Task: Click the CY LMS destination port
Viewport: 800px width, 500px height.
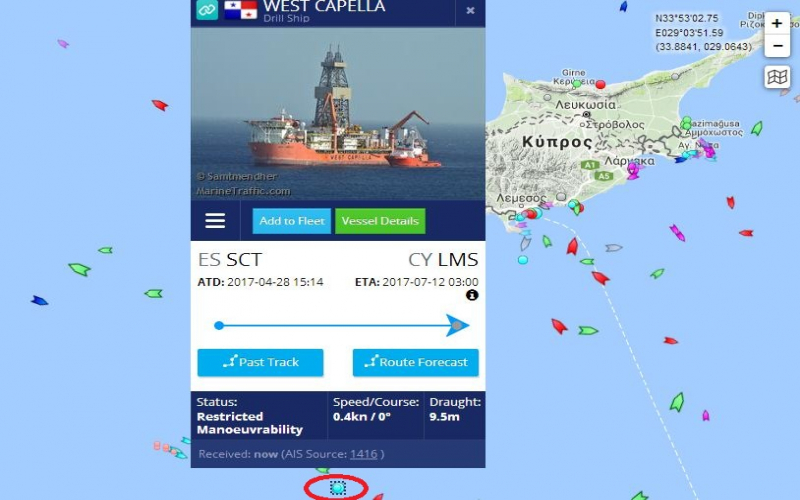Action: click(443, 260)
